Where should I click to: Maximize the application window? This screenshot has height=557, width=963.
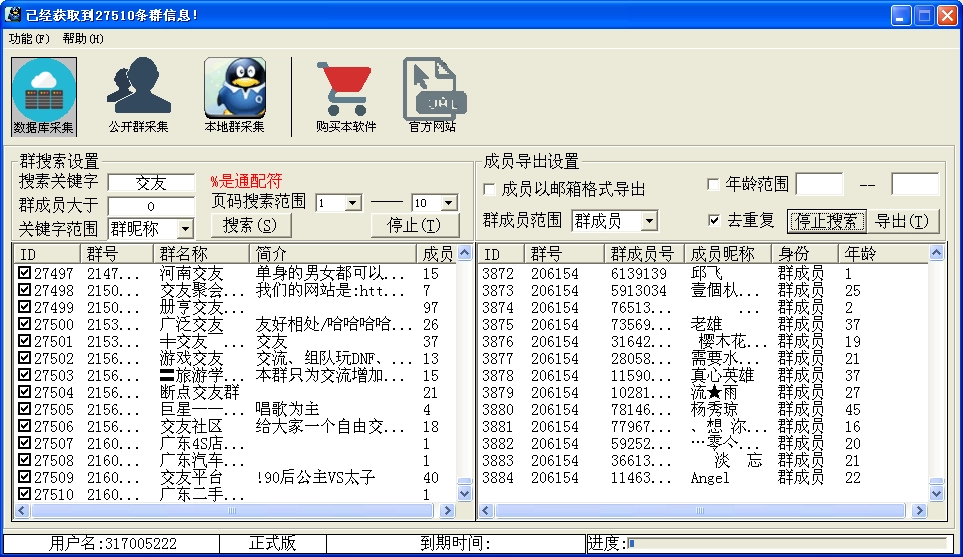tap(924, 15)
